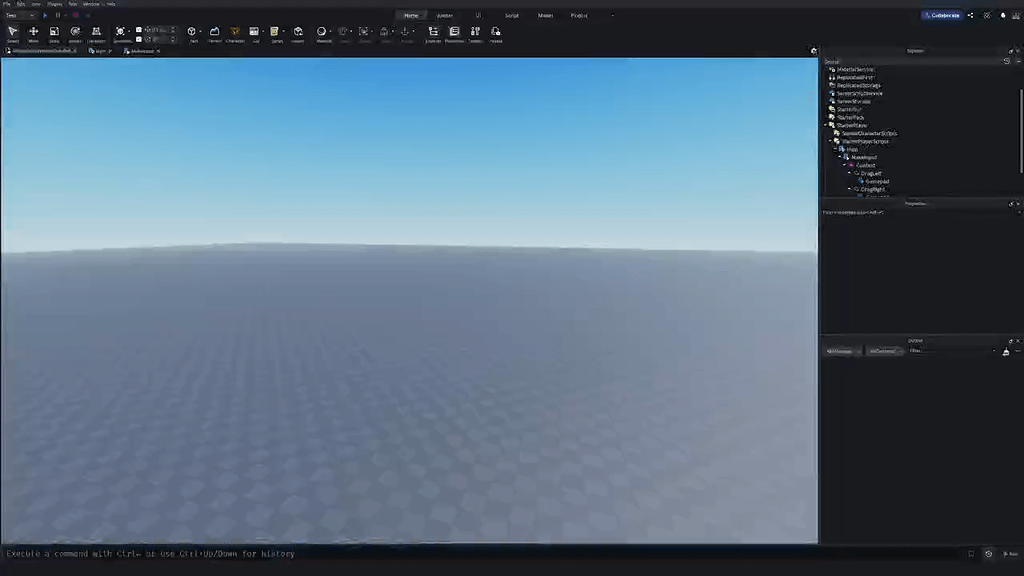Select ReplicatedStorage in Explorer
Screen dimensions: 1024x576
(859, 86)
